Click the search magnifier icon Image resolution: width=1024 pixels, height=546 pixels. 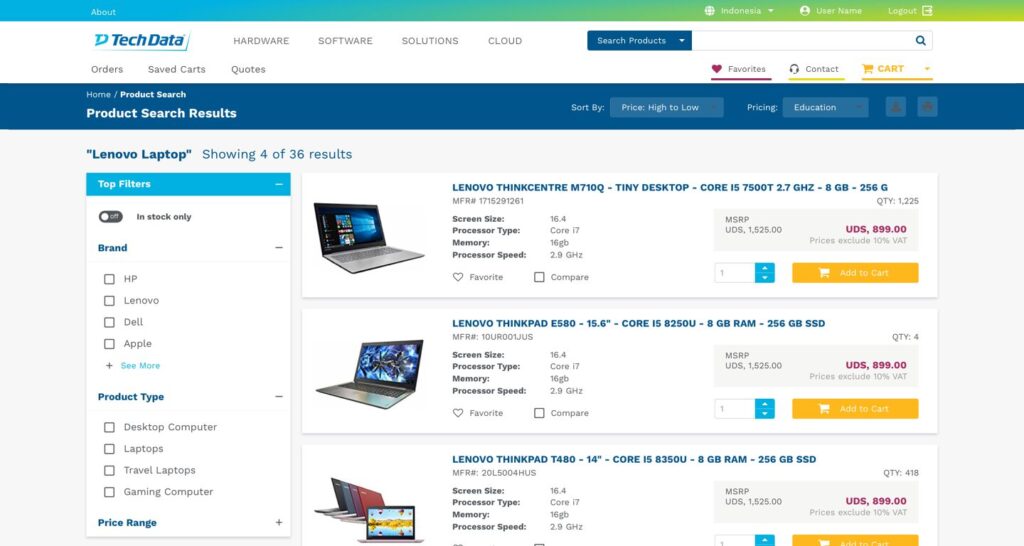[920, 40]
